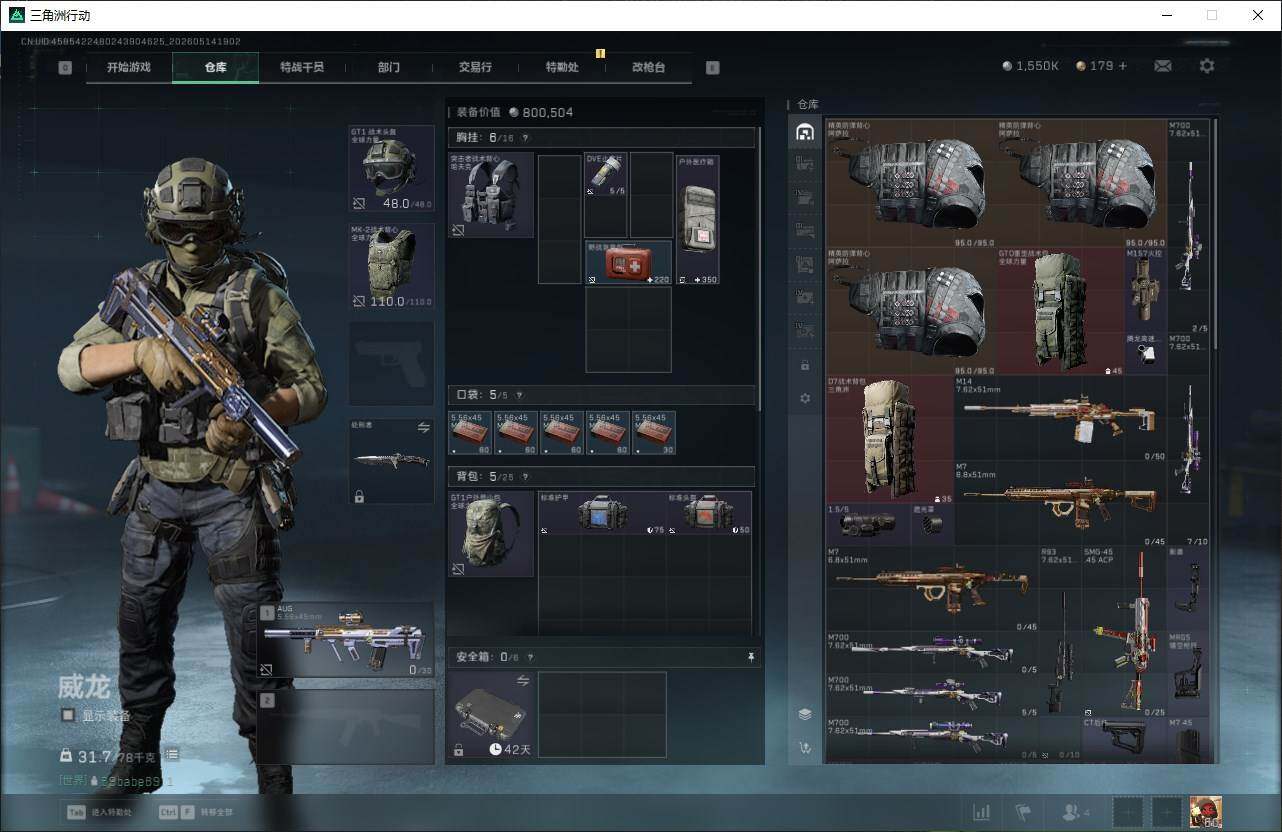1282x832 pixels.
Task: Open settings gear in the top bar
Action: tap(1207, 66)
